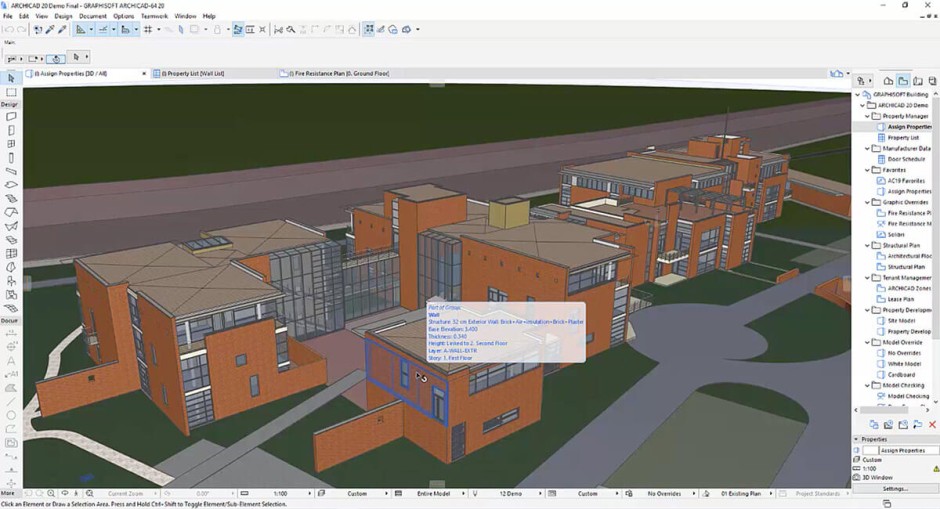The width and height of the screenshot is (940, 509).
Task: Click the red delete icon in Navigator
Action: click(x=932, y=425)
